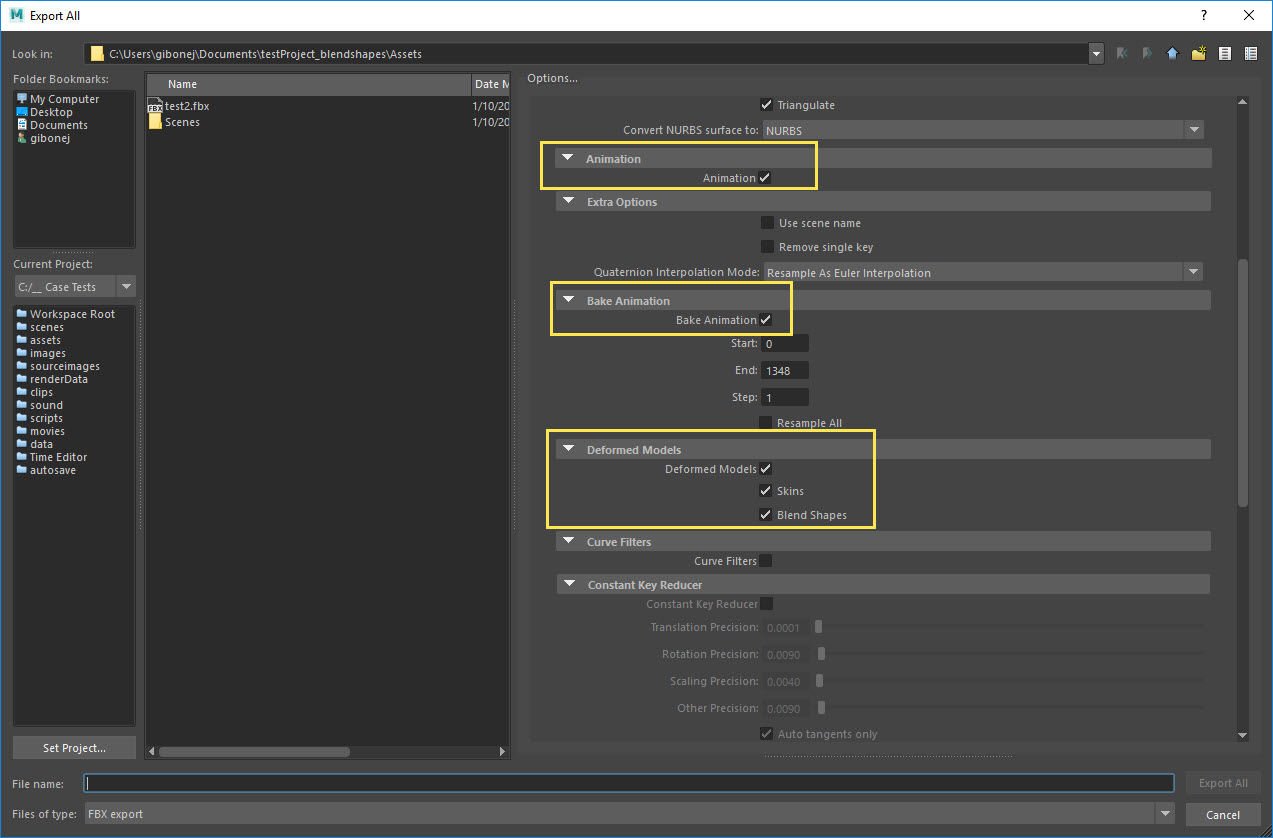Image resolution: width=1273 pixels, height=838 pixels.
Task: Open the Quaternion Interpolation Mode dropdown
Action: pos(1194,271)
